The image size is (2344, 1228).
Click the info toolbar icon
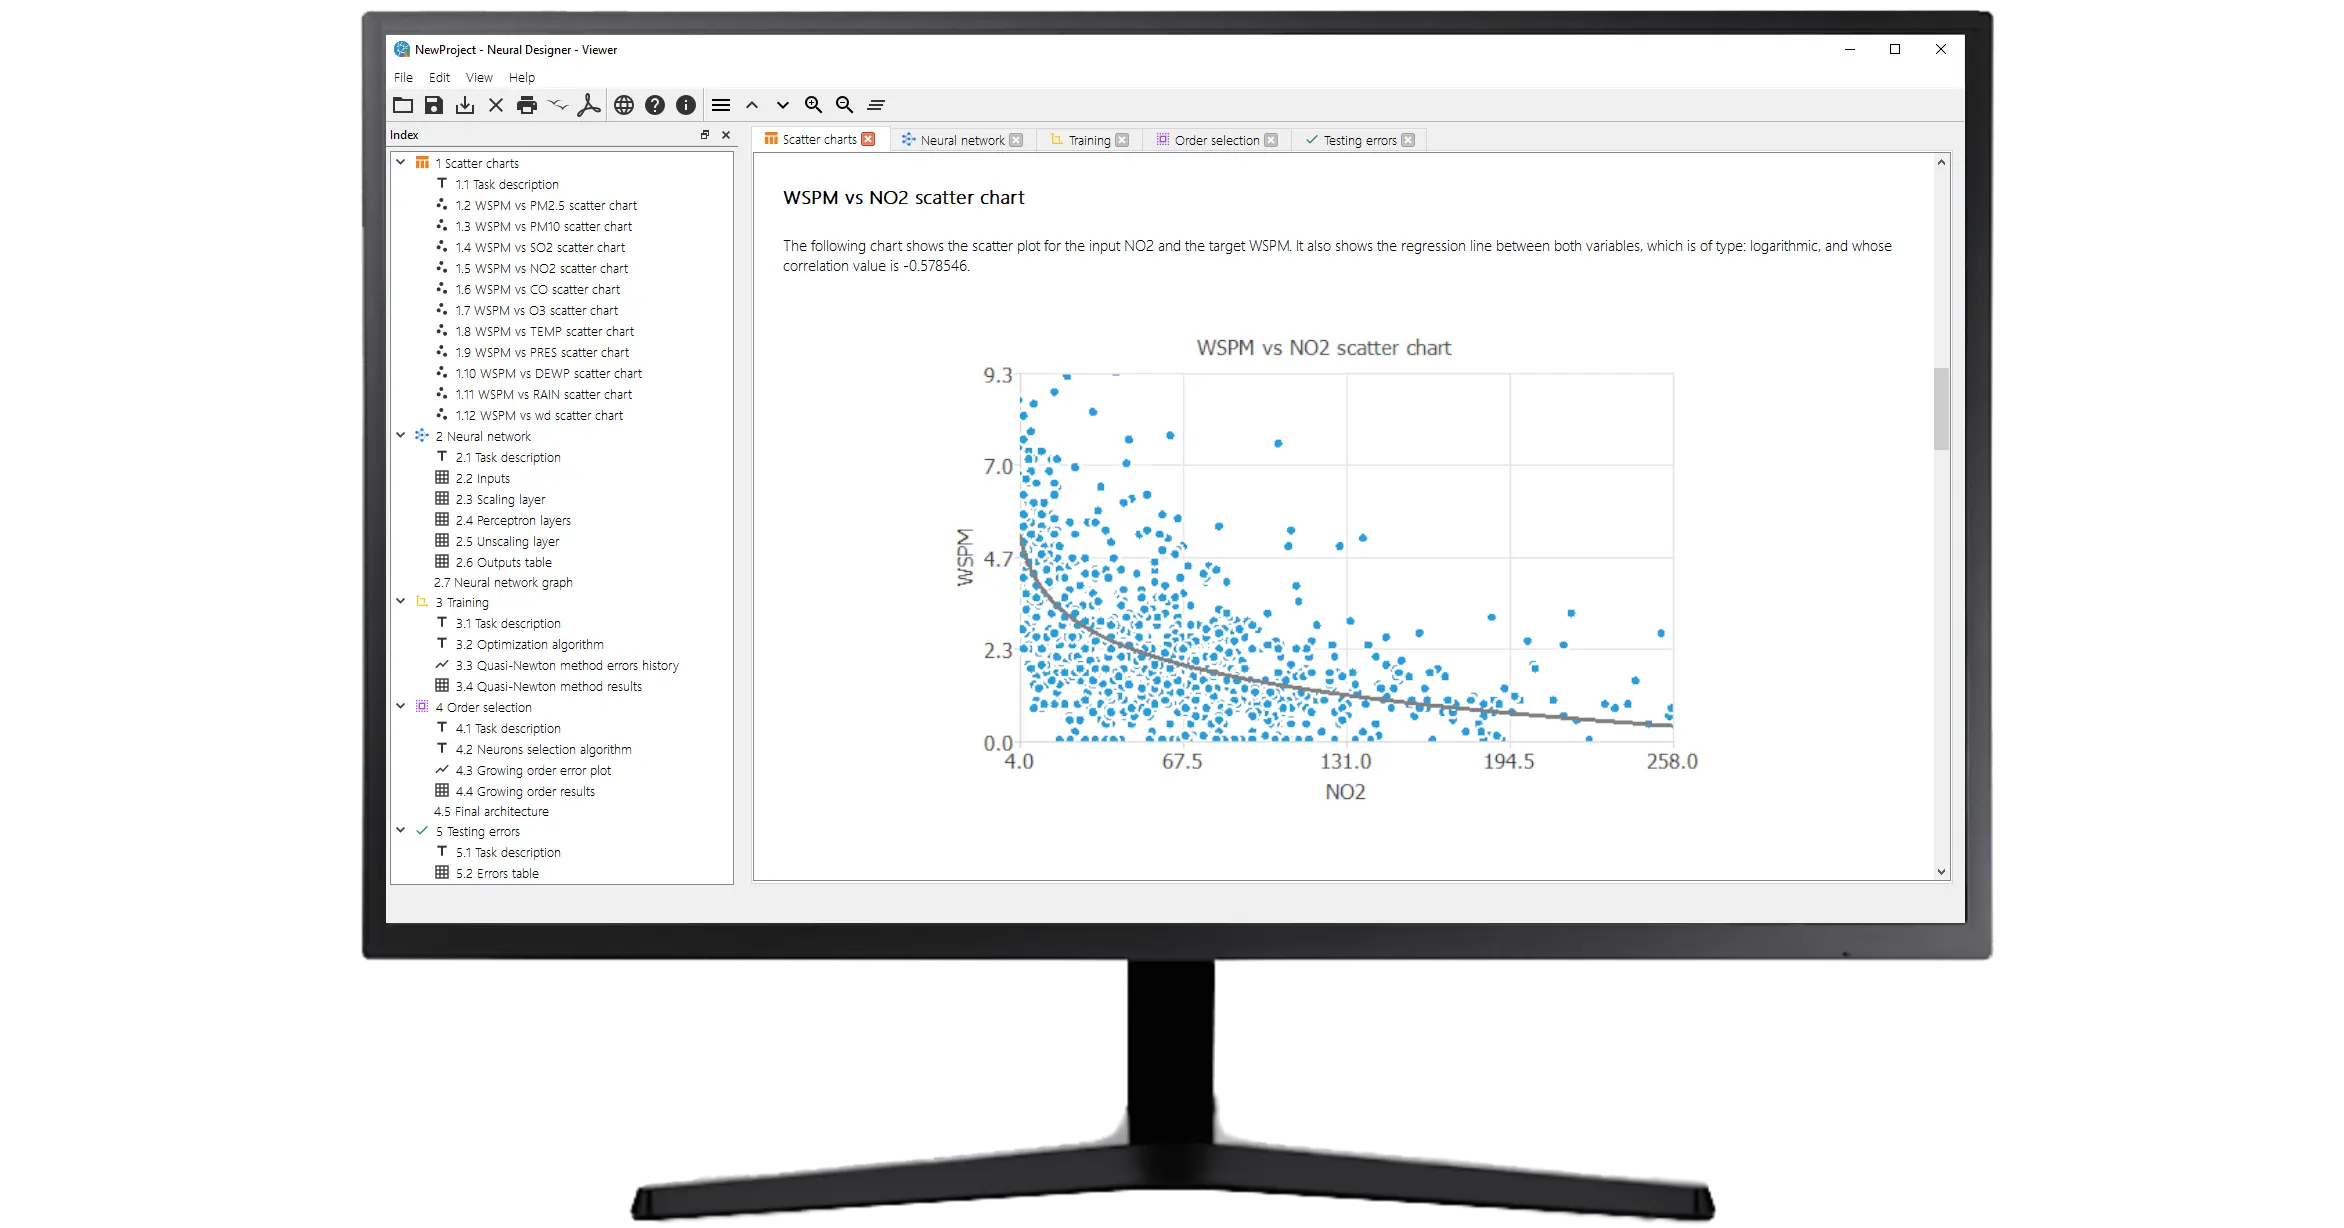(x=684, y=104)
